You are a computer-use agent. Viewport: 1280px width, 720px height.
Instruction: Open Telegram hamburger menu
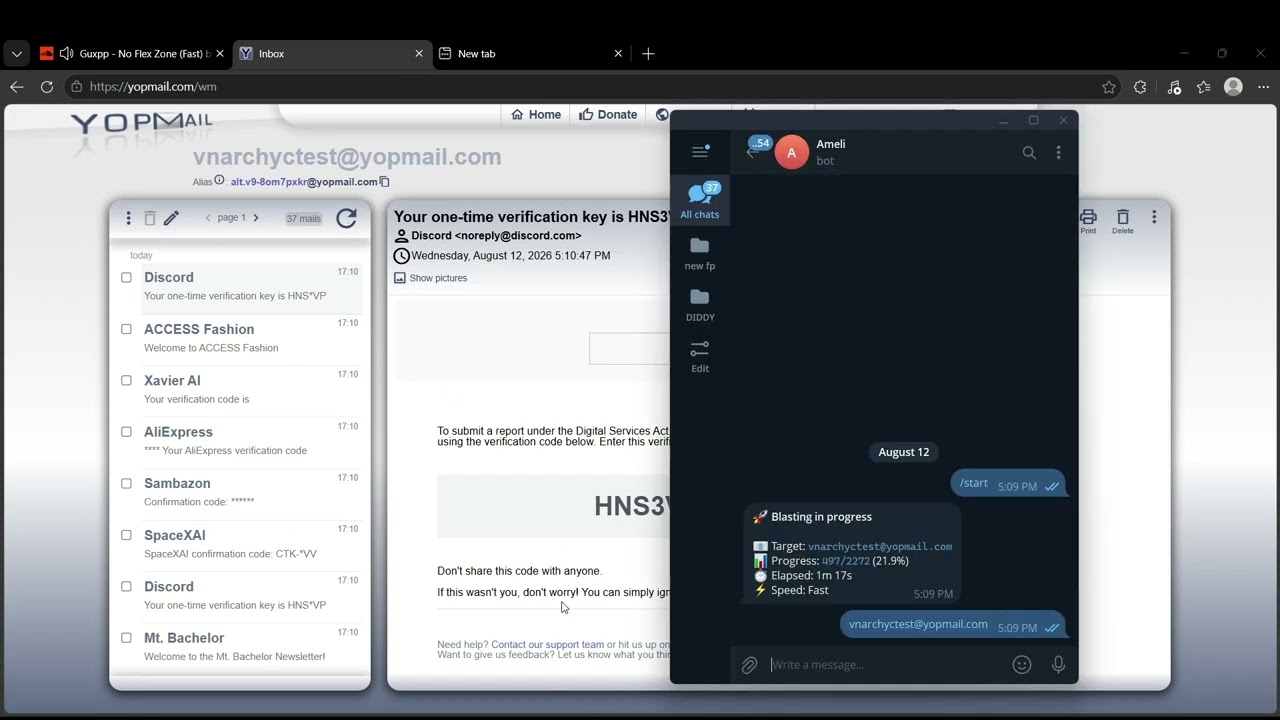(x=700, y=152)
